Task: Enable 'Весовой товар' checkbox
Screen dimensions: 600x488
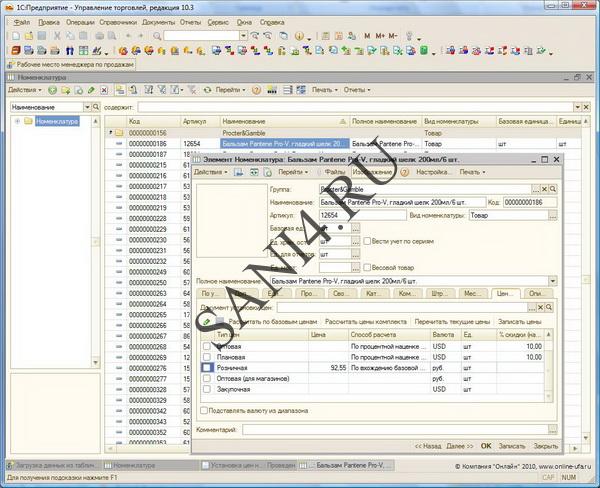Action: tap(367, 267)
